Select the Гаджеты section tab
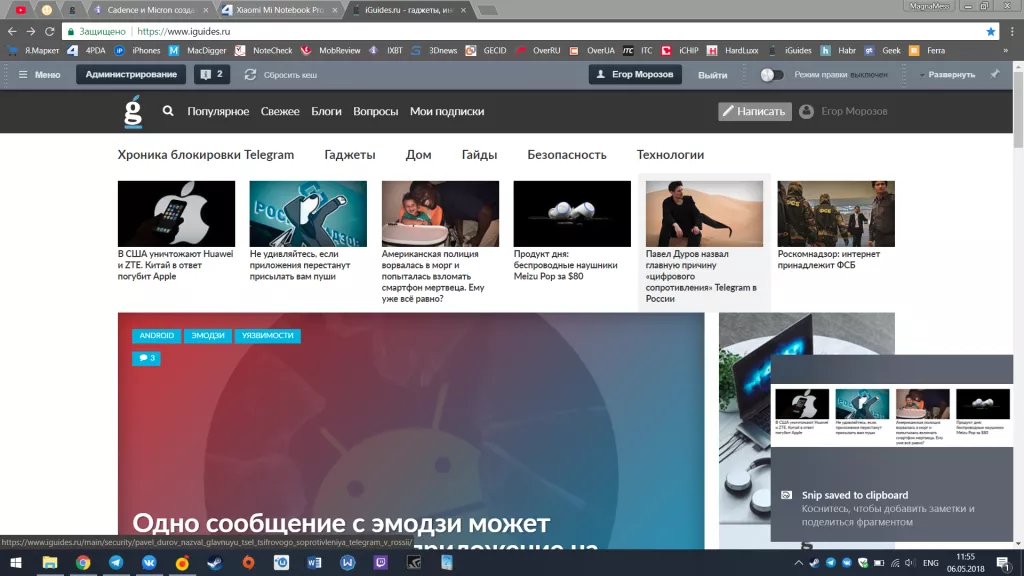 (350, 154)
